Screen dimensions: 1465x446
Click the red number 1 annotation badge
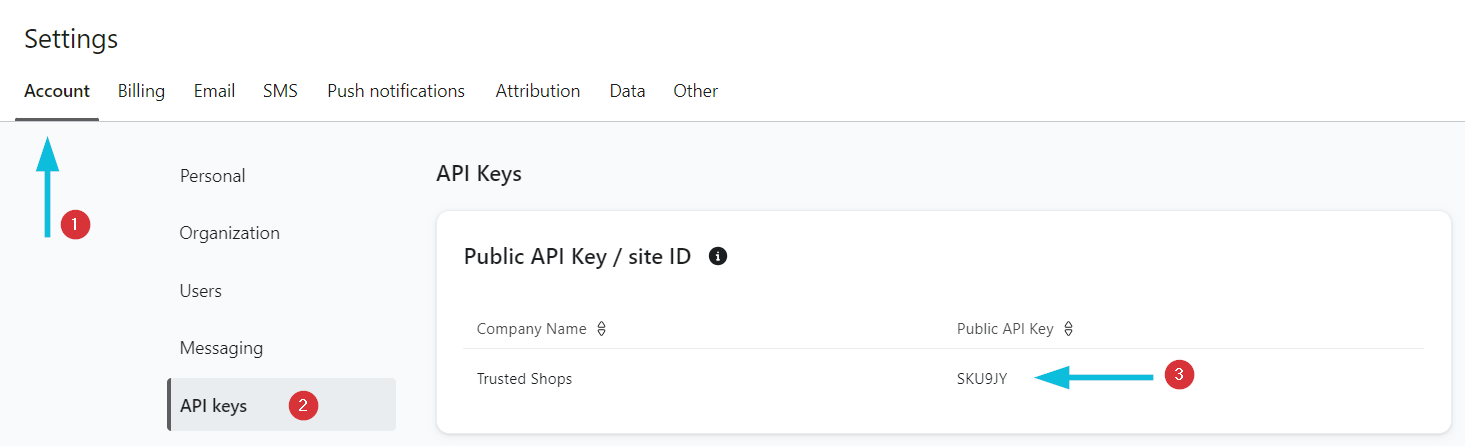[76, 224]
